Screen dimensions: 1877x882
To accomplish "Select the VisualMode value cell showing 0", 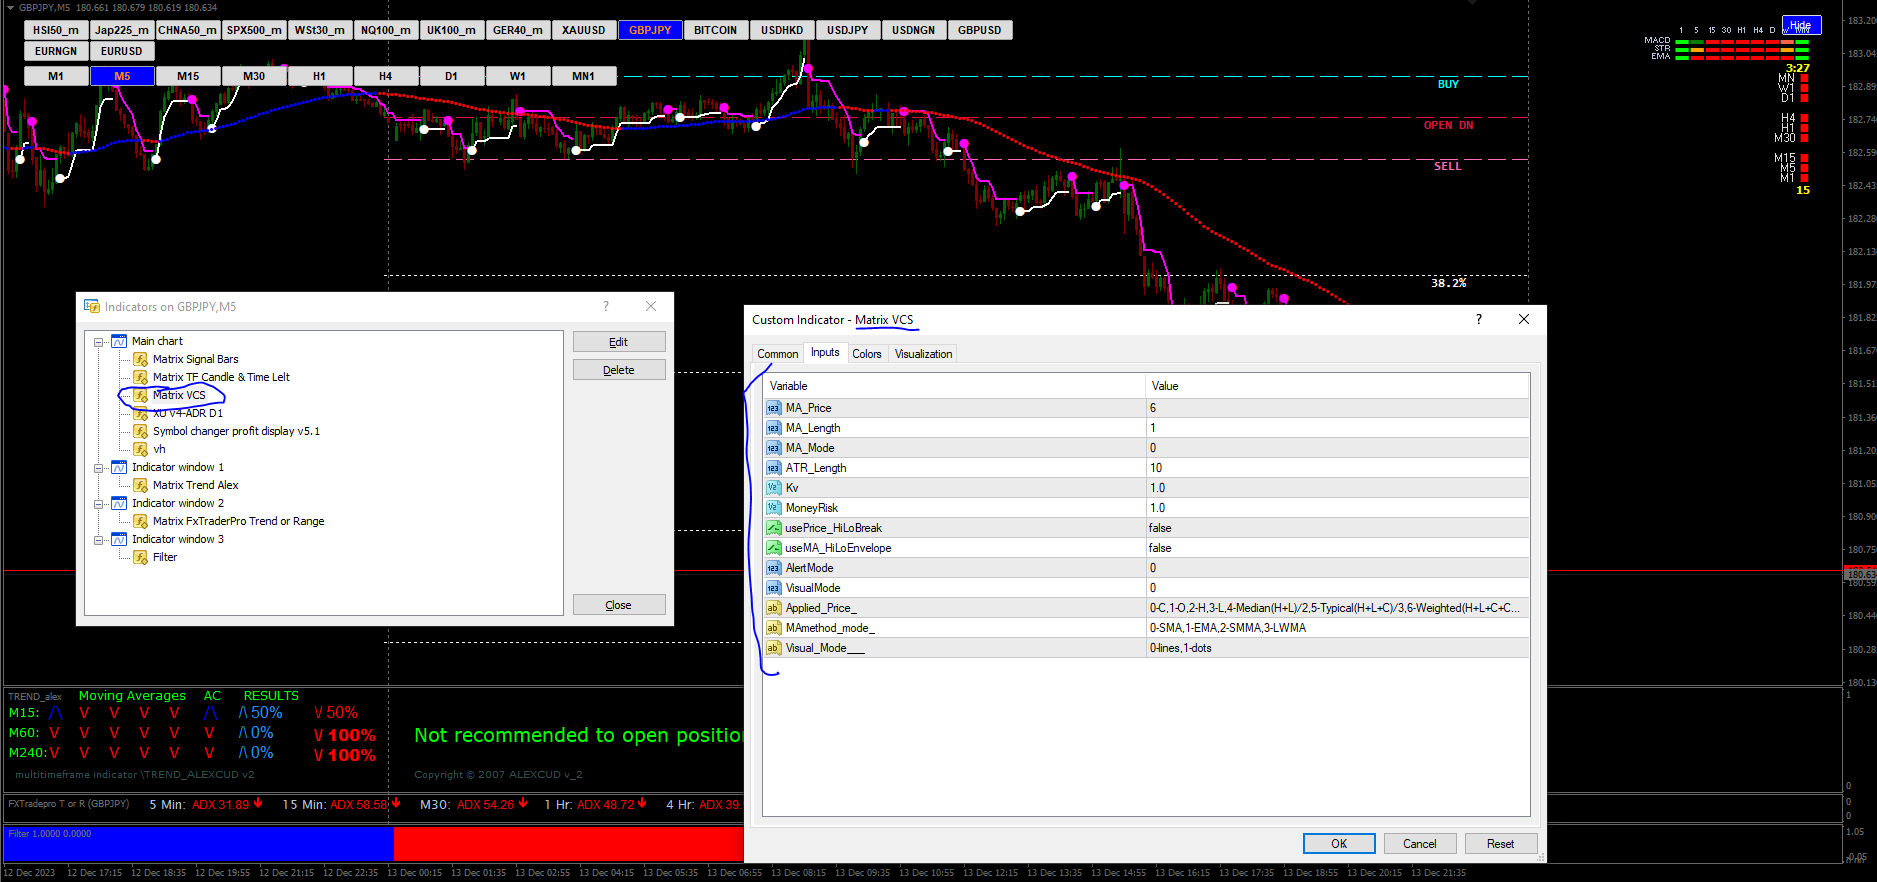I will pos(1337,588).
